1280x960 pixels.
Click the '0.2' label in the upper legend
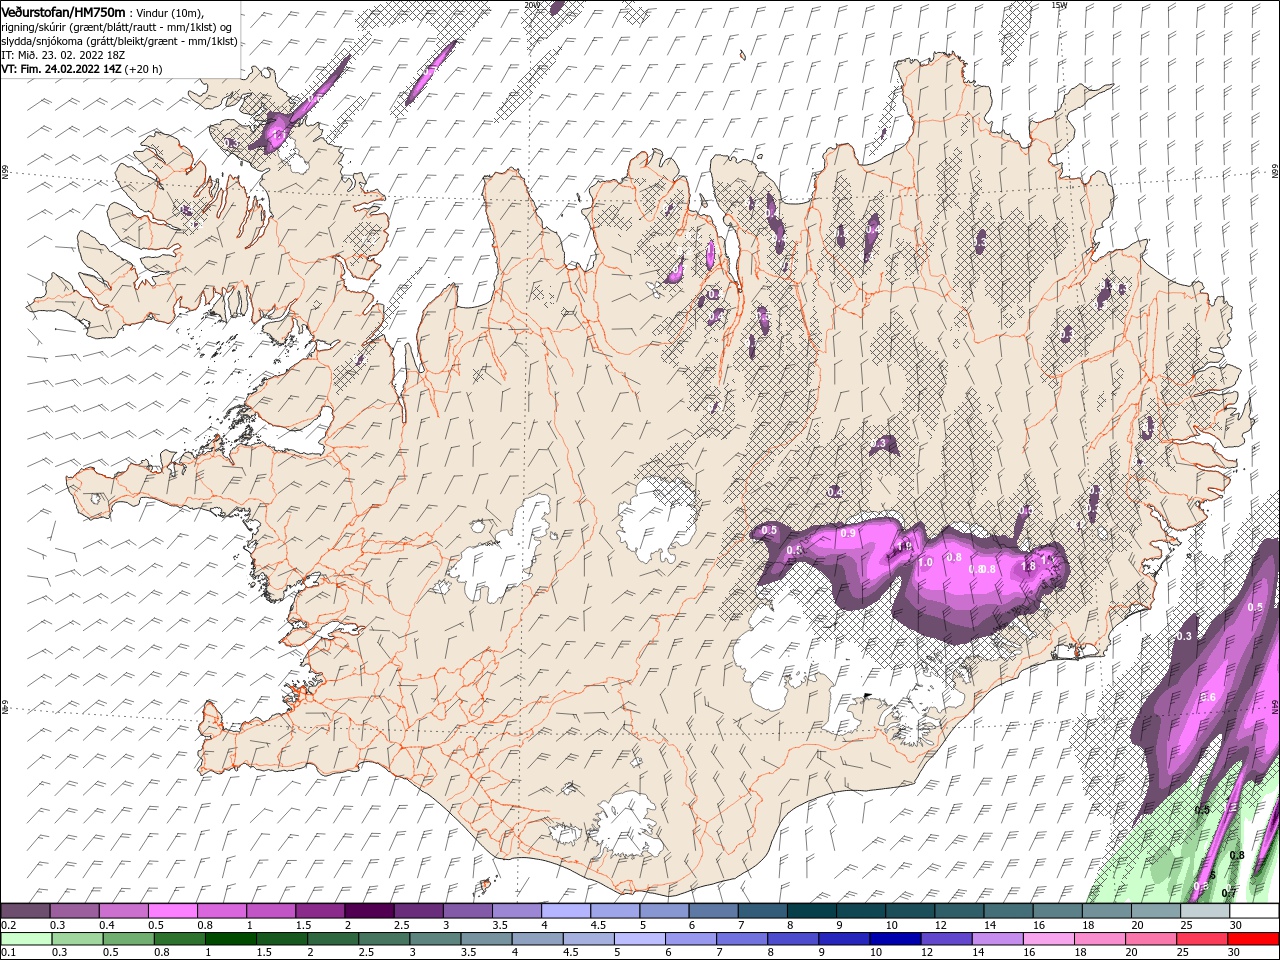(8, 925)
